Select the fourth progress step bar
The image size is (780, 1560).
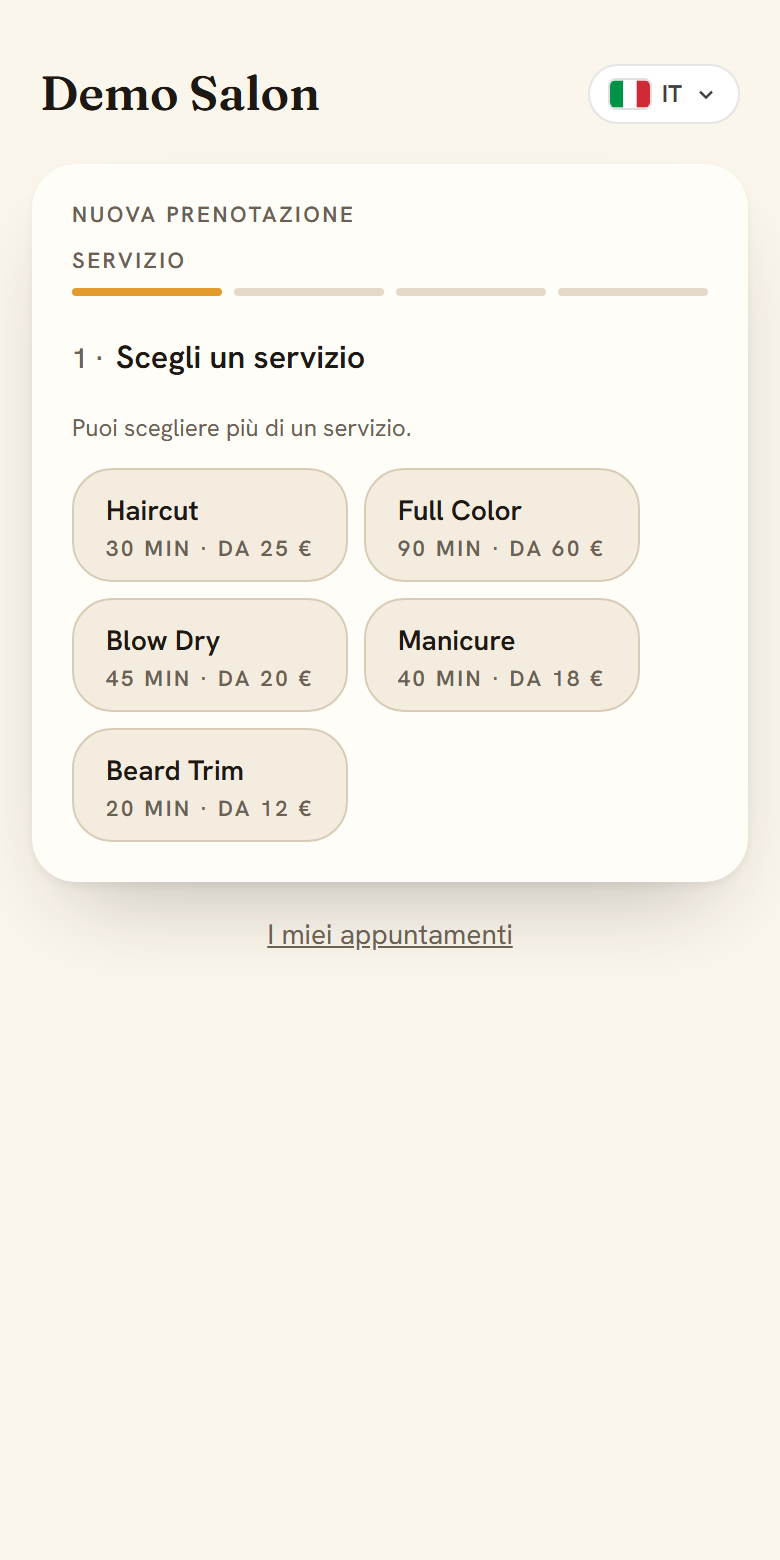[633, 292]
